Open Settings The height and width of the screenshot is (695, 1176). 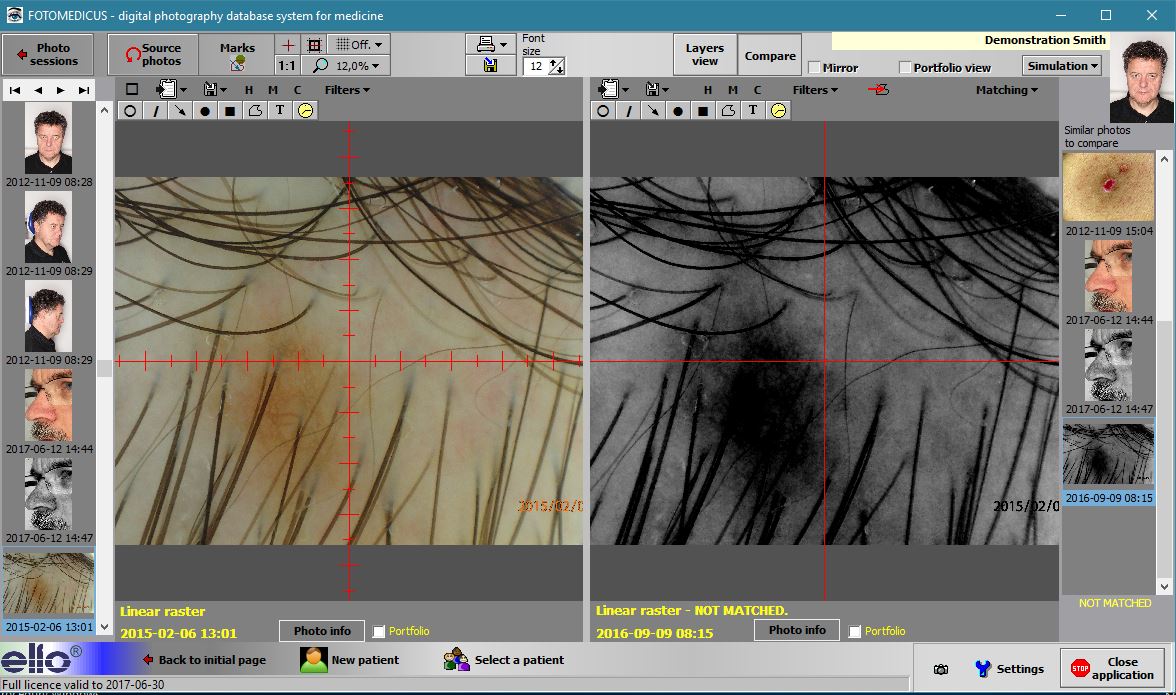click(x=1010, y=669)
